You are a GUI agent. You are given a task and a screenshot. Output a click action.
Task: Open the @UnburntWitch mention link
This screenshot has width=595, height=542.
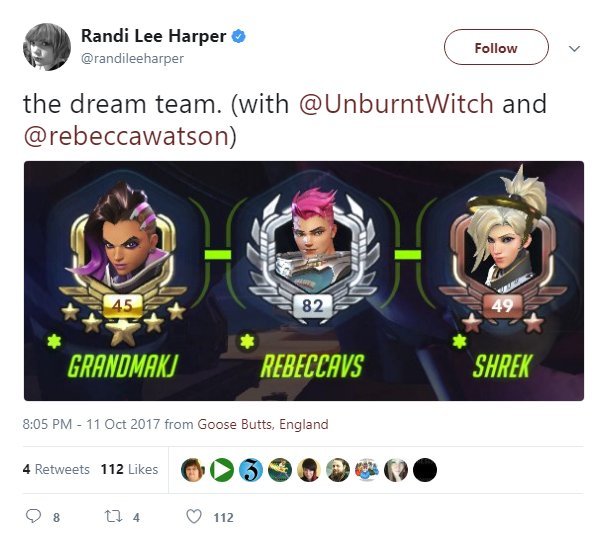(396, 104)
